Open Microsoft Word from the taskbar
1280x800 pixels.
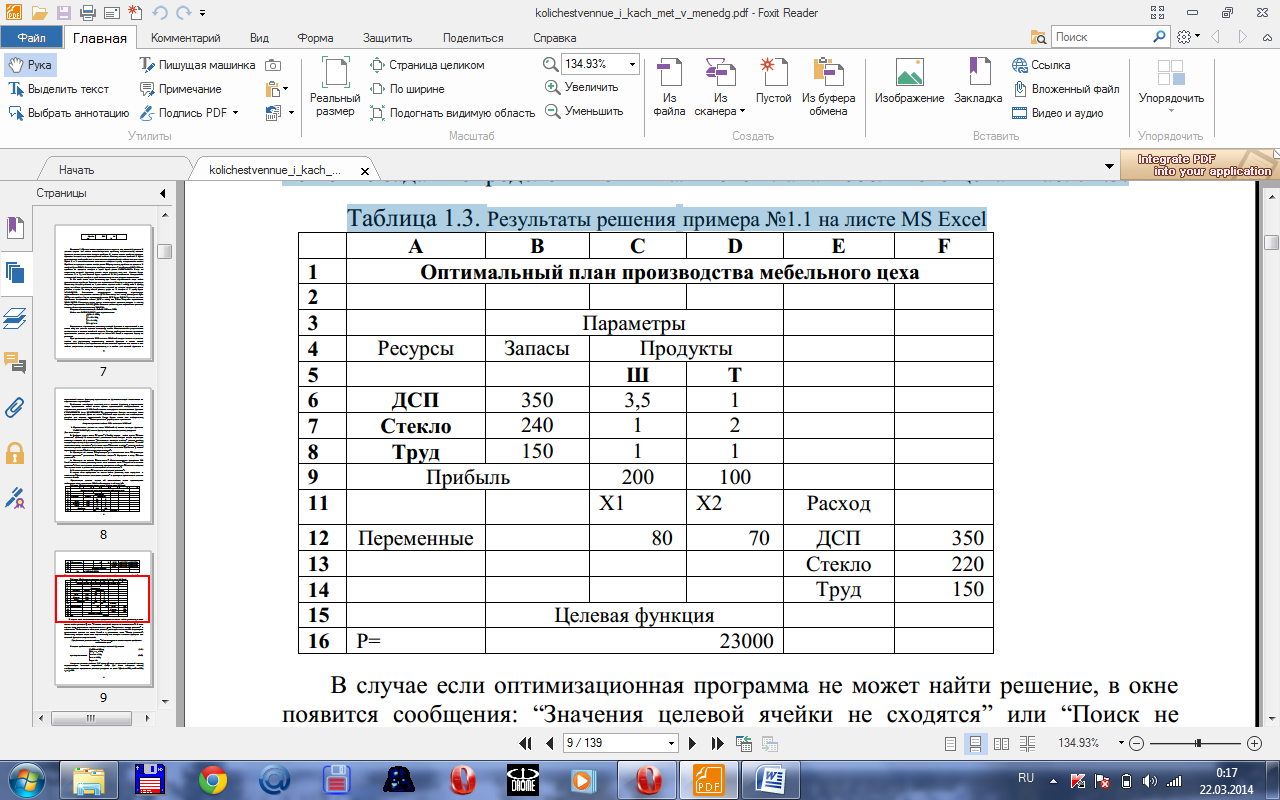point(771,779)
